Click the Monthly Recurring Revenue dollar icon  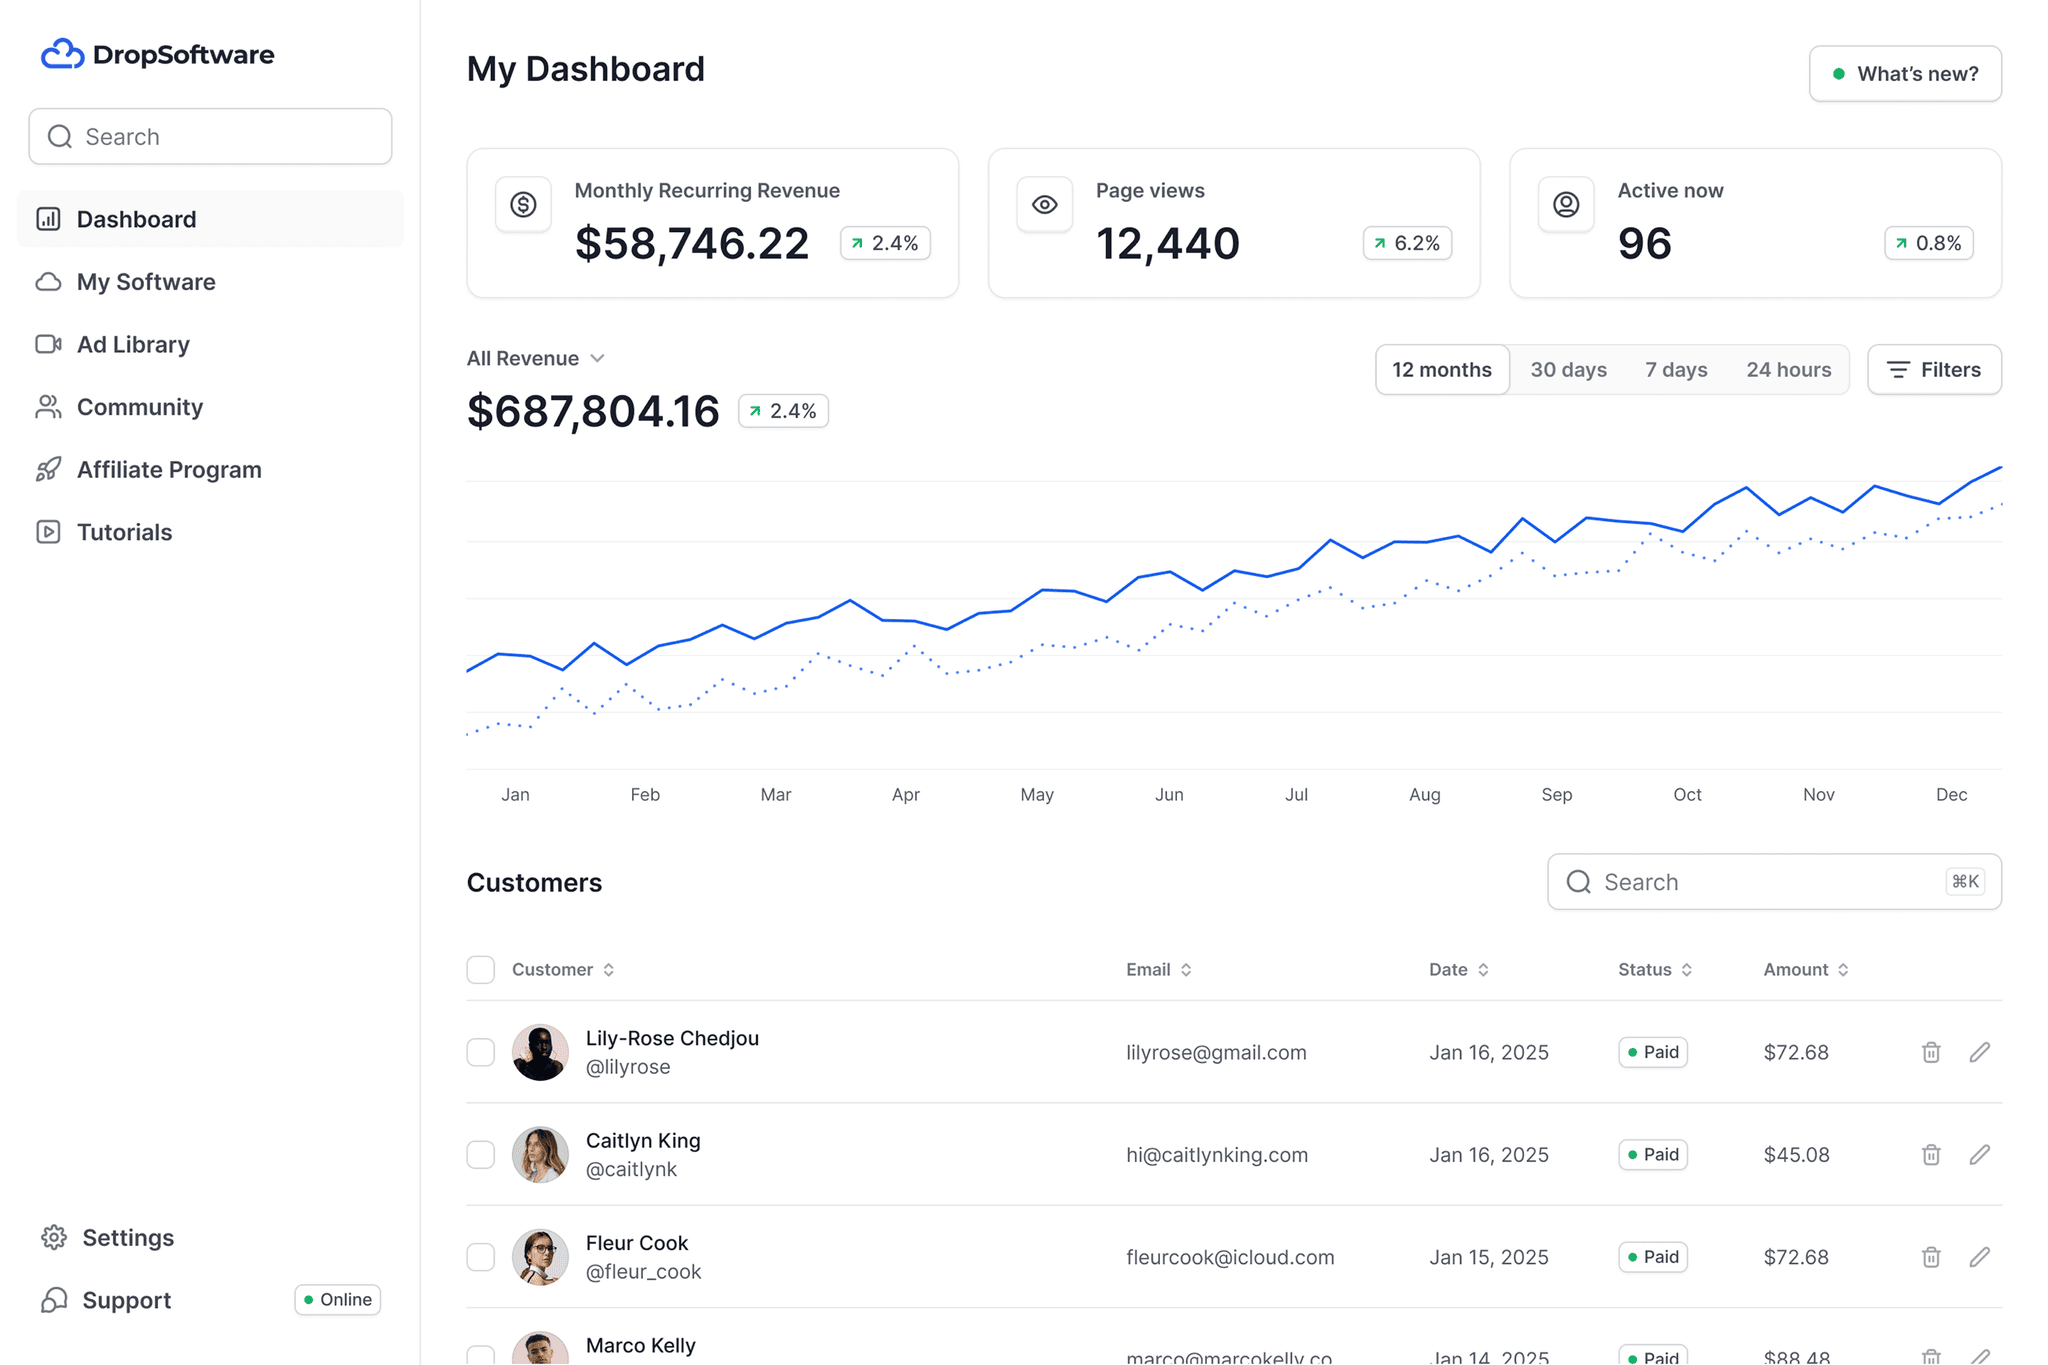[523, 204]
